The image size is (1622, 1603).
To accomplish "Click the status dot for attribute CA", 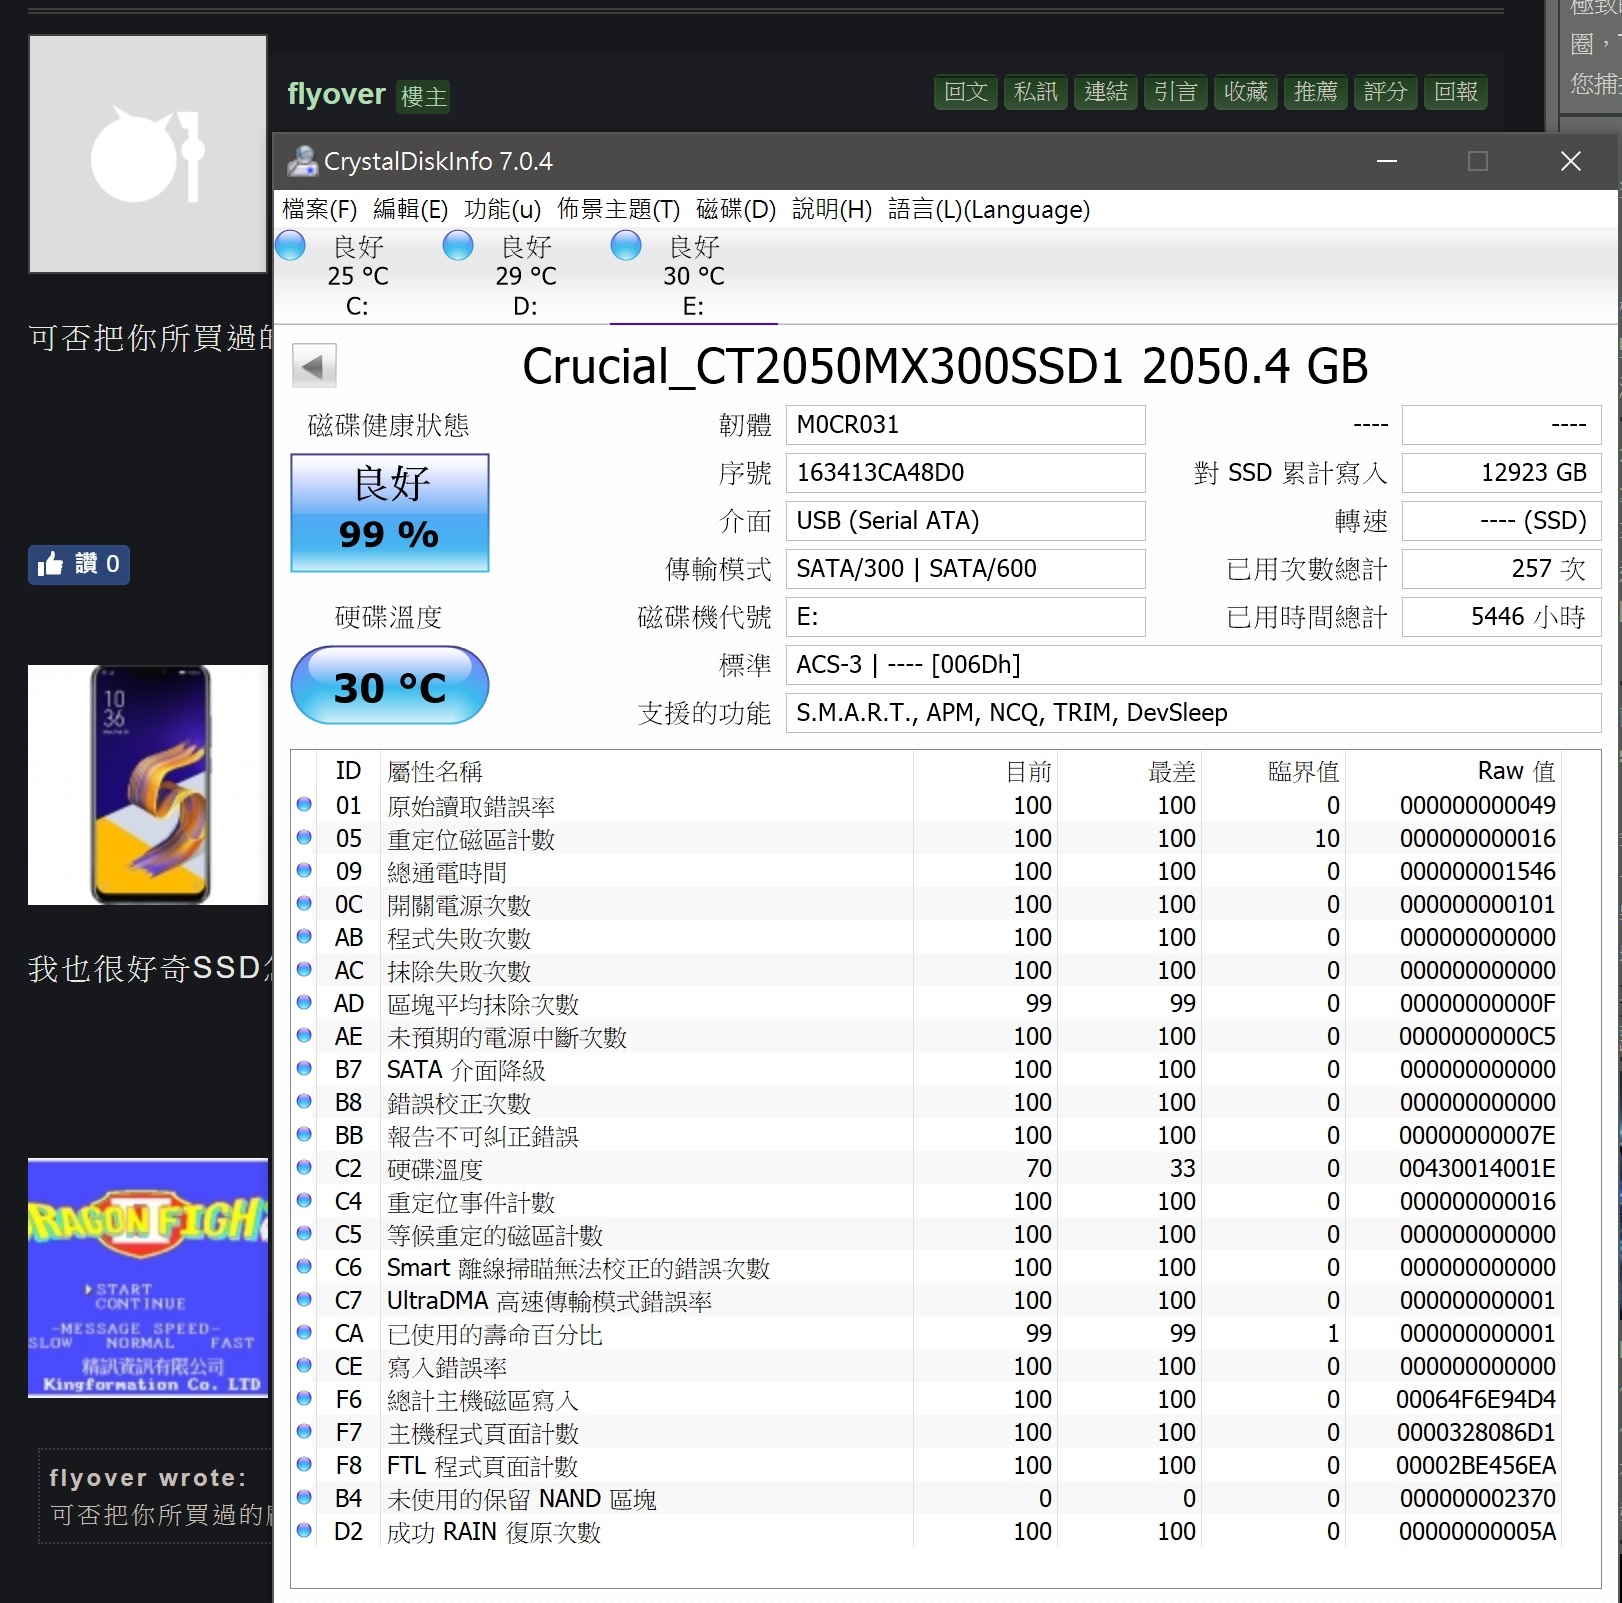I will click(x=304, y=1332).
